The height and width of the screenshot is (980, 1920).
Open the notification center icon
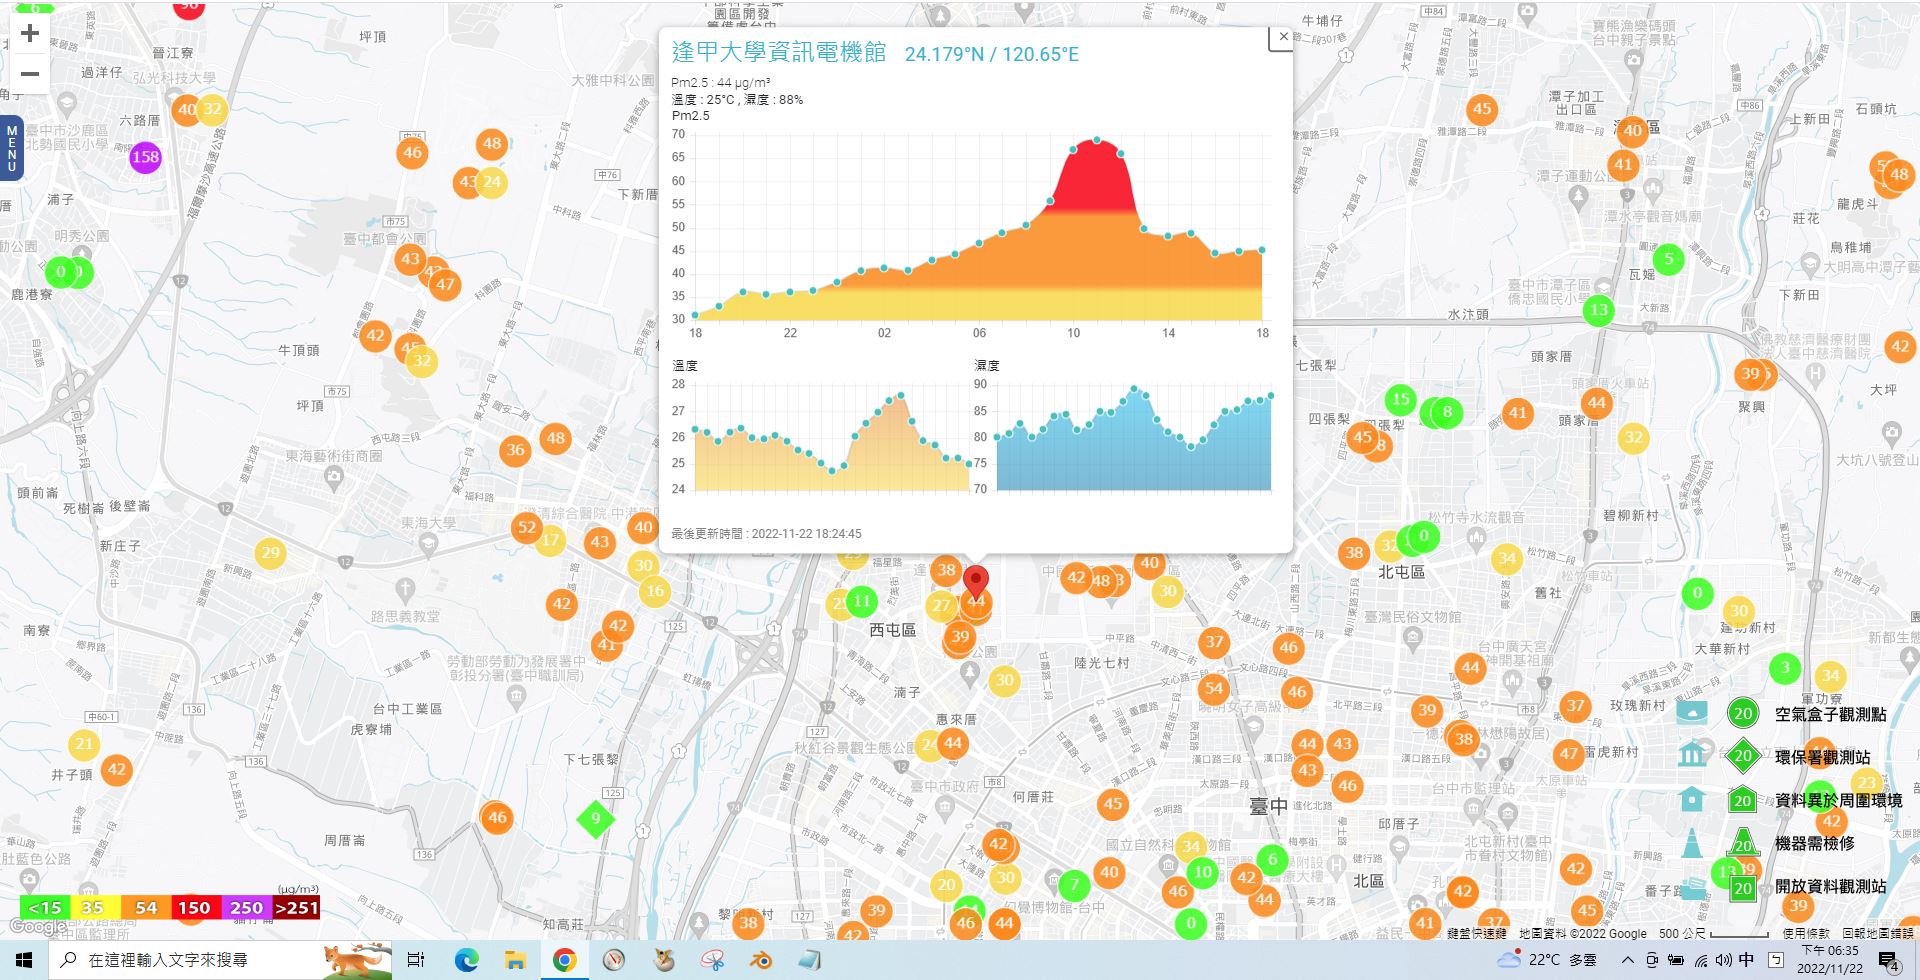pos(1889,961)
